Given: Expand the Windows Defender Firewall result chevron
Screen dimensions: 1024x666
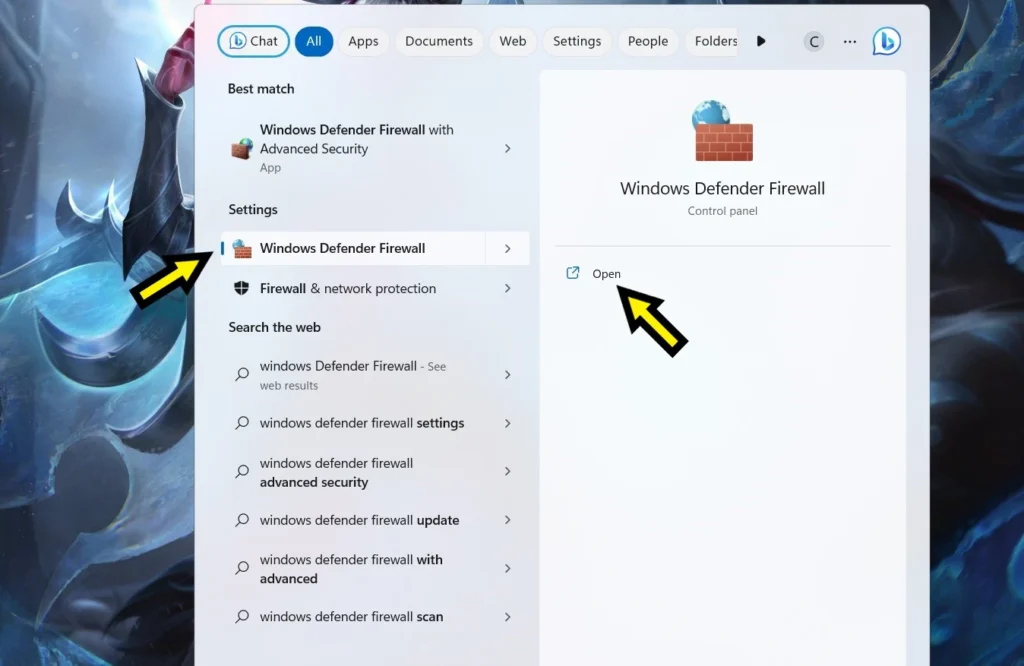Looking at the screenshot, I should (x=507, y=249).
